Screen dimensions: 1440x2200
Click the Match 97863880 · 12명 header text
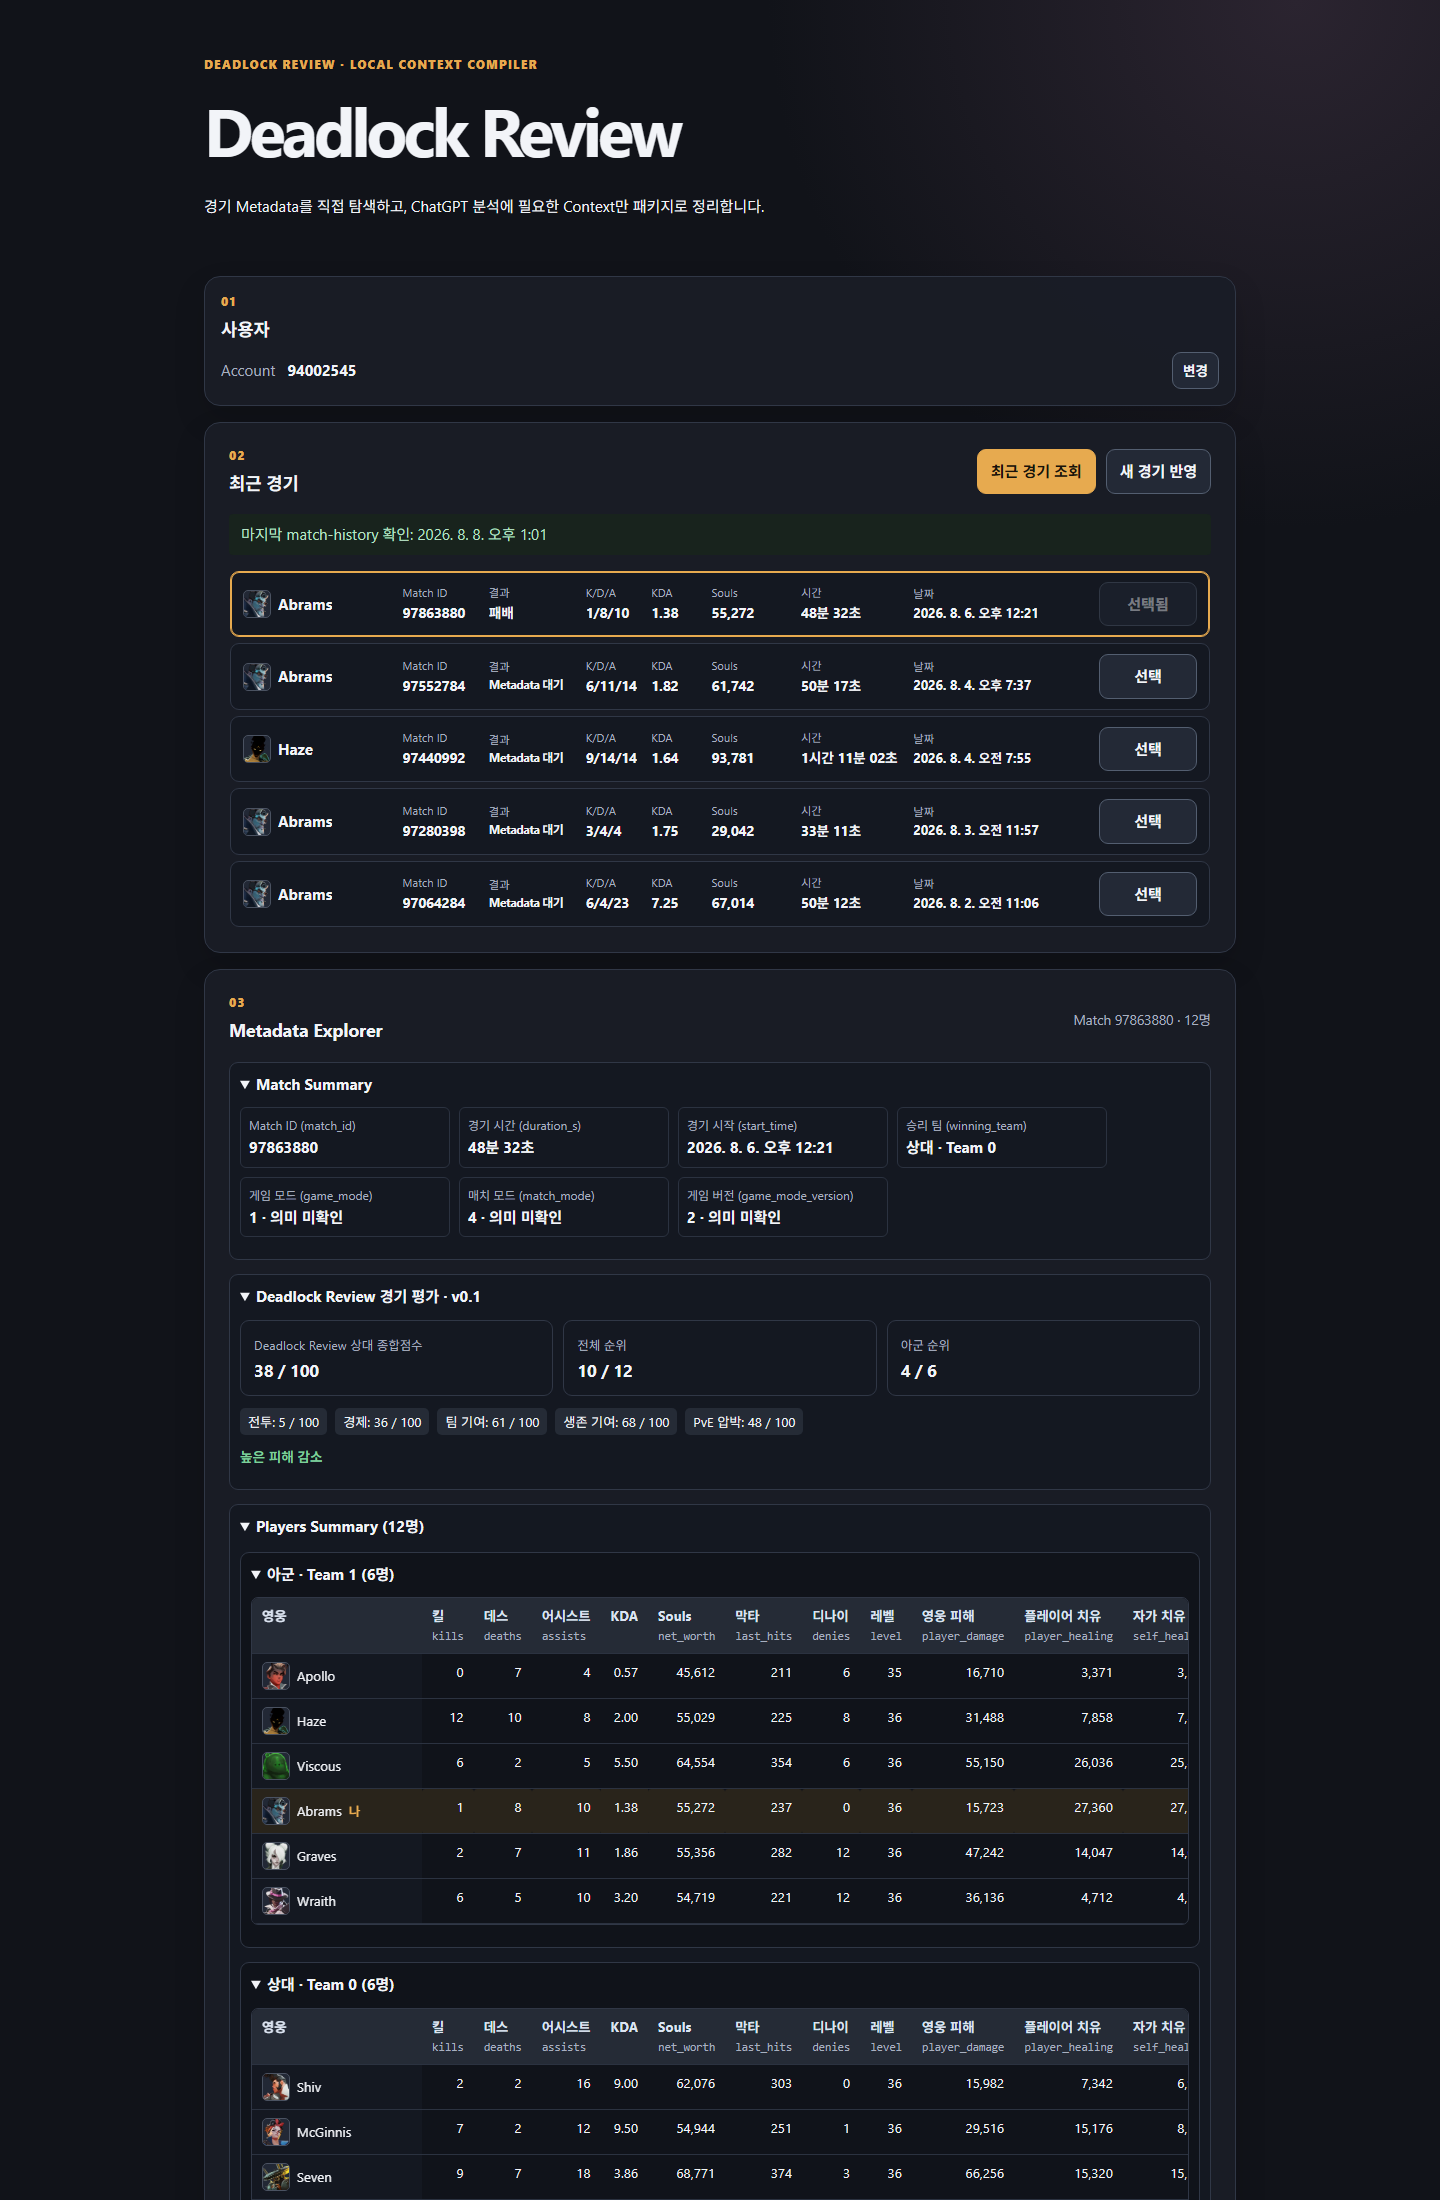coord(1142,1020)
